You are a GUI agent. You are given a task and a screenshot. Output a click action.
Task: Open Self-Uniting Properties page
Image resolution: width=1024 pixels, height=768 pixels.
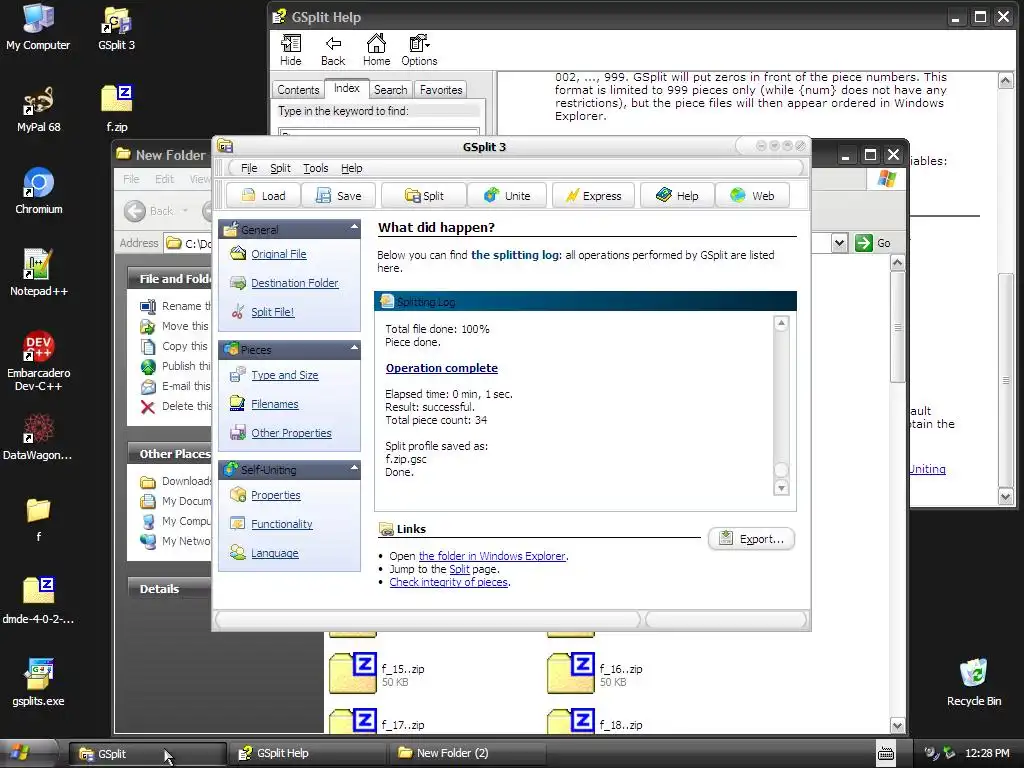[x=276, y=496]
